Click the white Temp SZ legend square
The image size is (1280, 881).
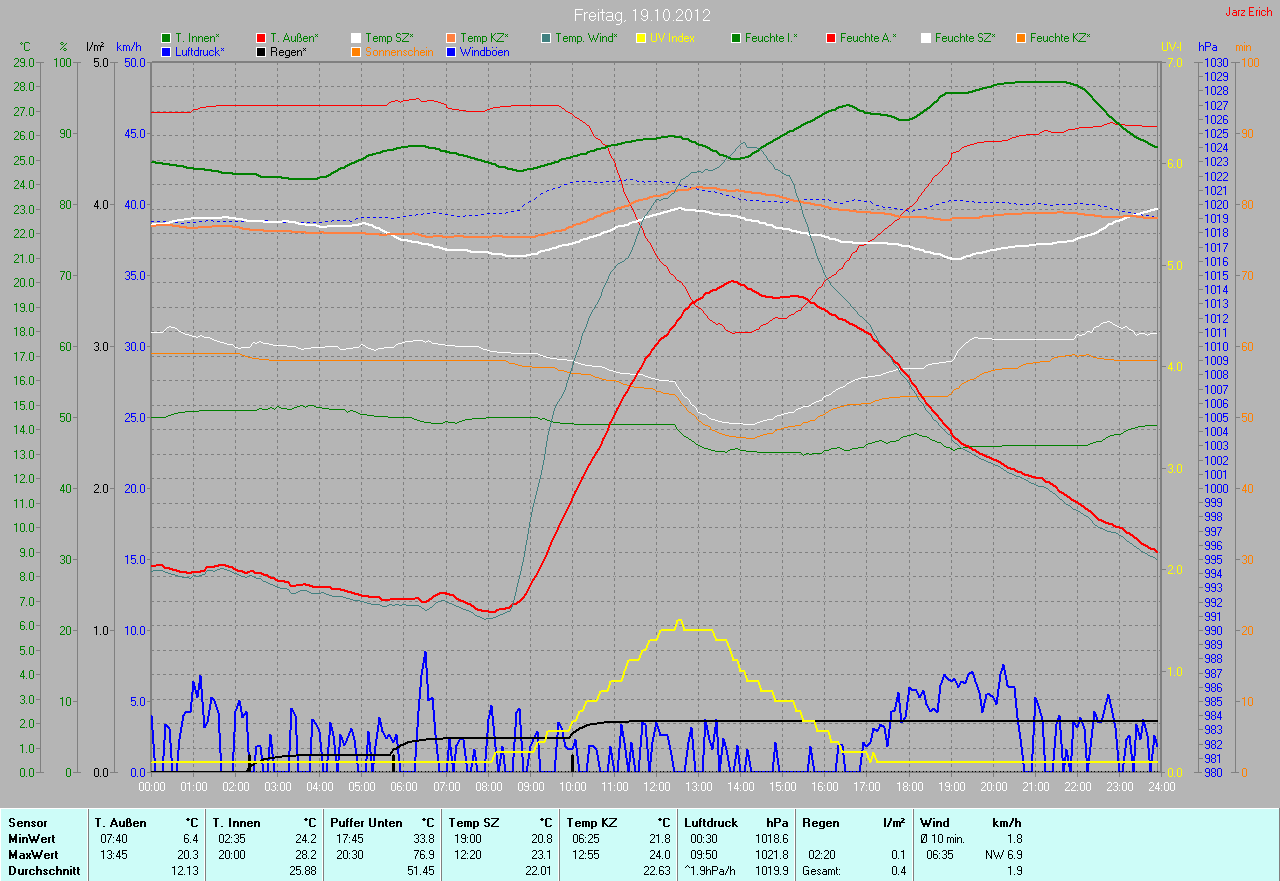coord(356,38)
